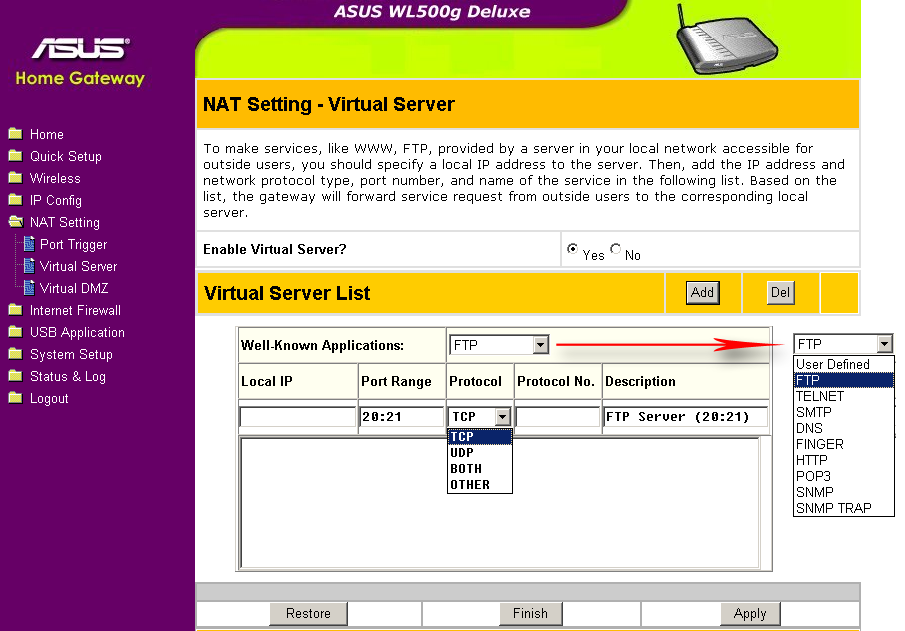
Task: Click the Logout folder icon
Action: (16, 398)
